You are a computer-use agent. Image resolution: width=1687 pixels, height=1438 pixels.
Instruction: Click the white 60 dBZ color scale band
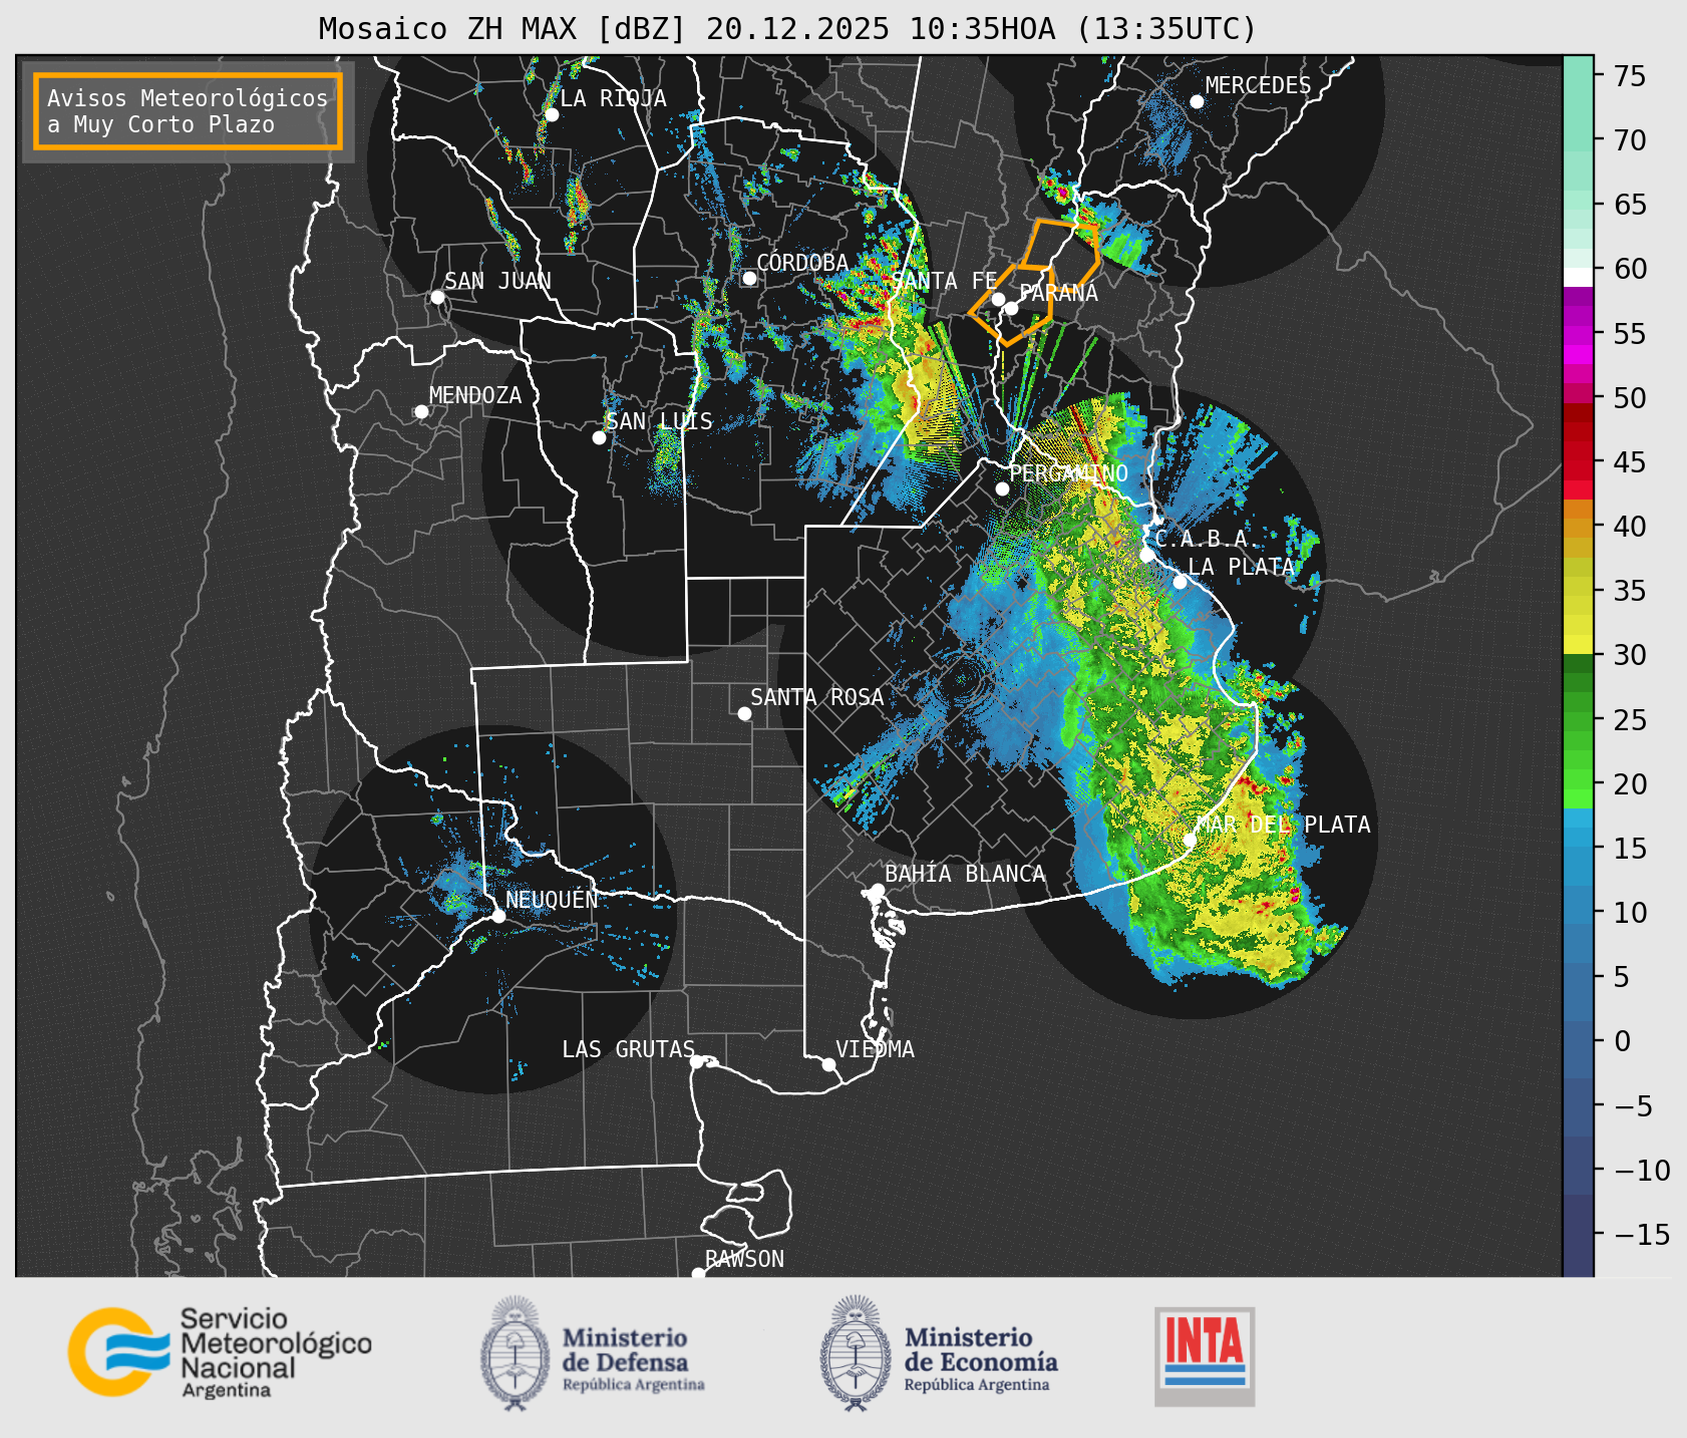click(x=1578, y=277)
